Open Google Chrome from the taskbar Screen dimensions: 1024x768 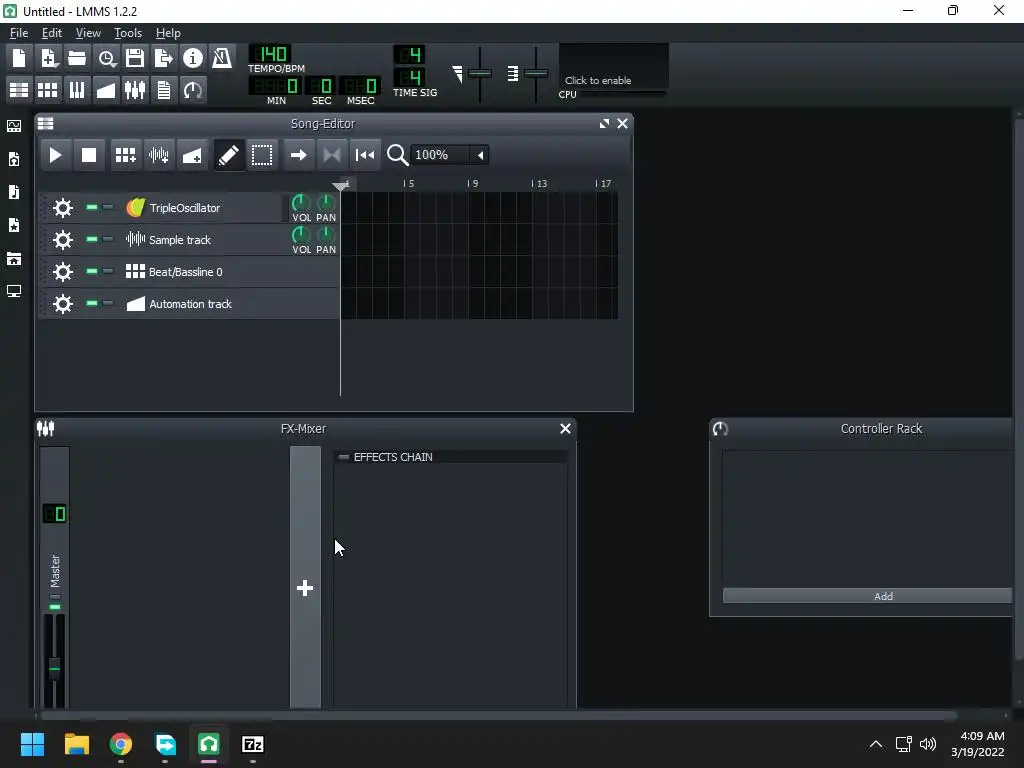point(121,744)
